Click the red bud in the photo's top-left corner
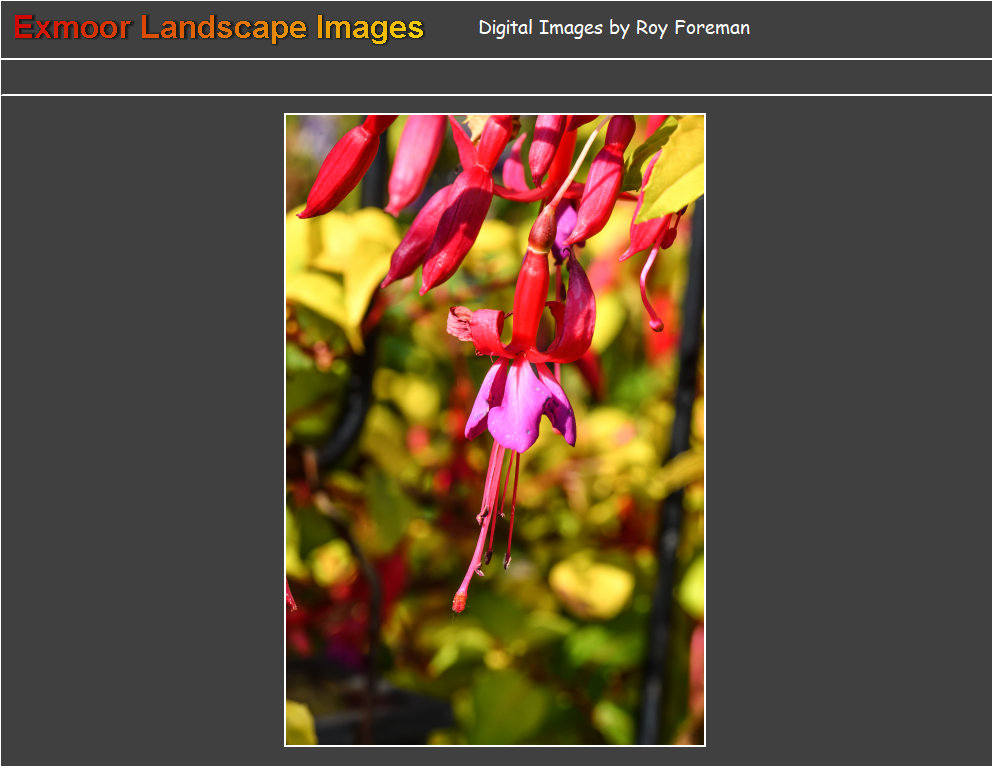993x767 pixels. (340, 170)
